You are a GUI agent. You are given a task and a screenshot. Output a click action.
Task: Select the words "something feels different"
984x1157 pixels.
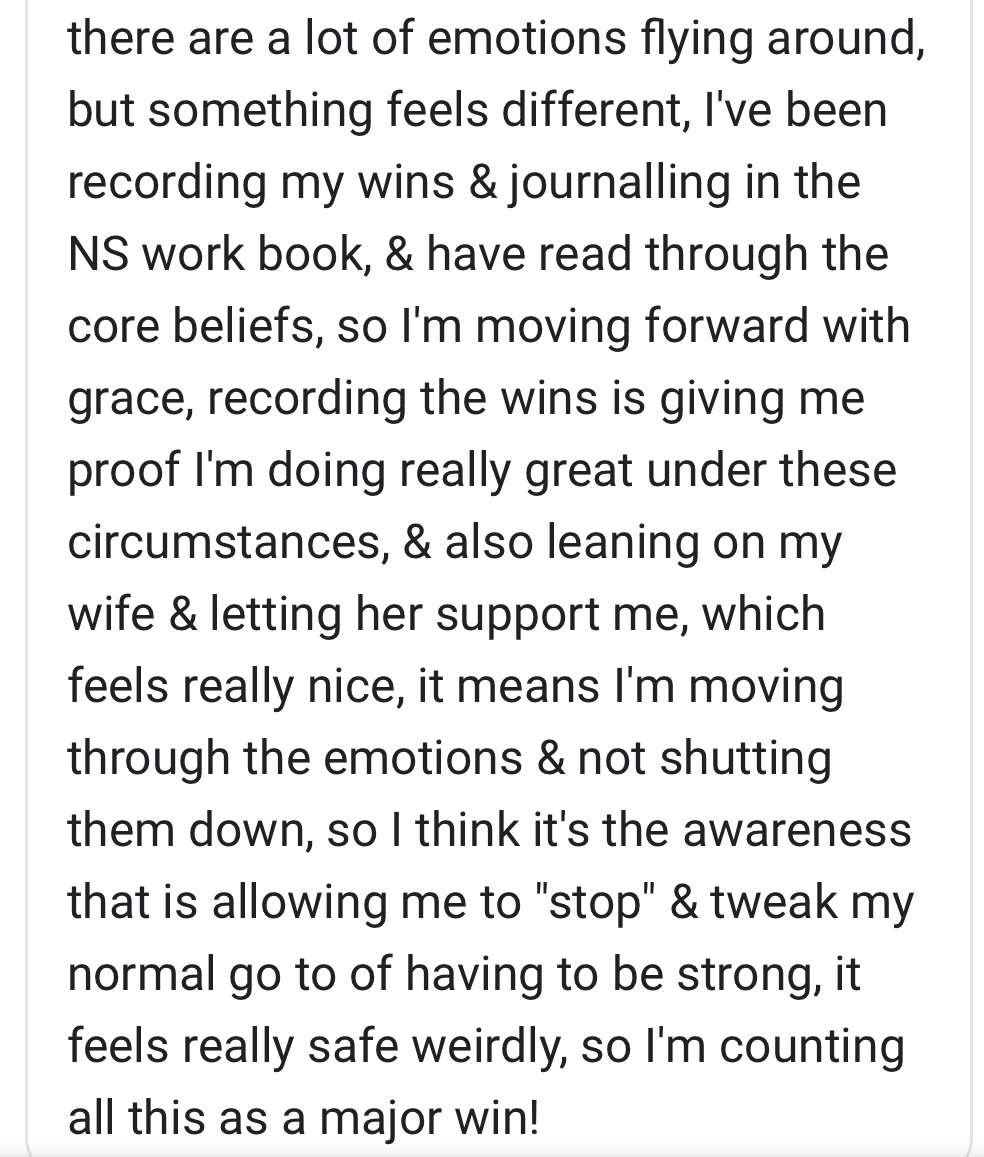417,111
